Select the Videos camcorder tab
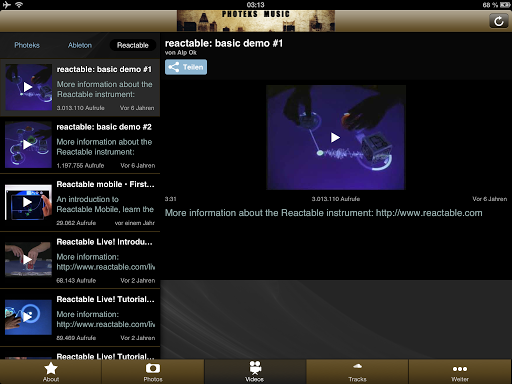 [255, 372]
